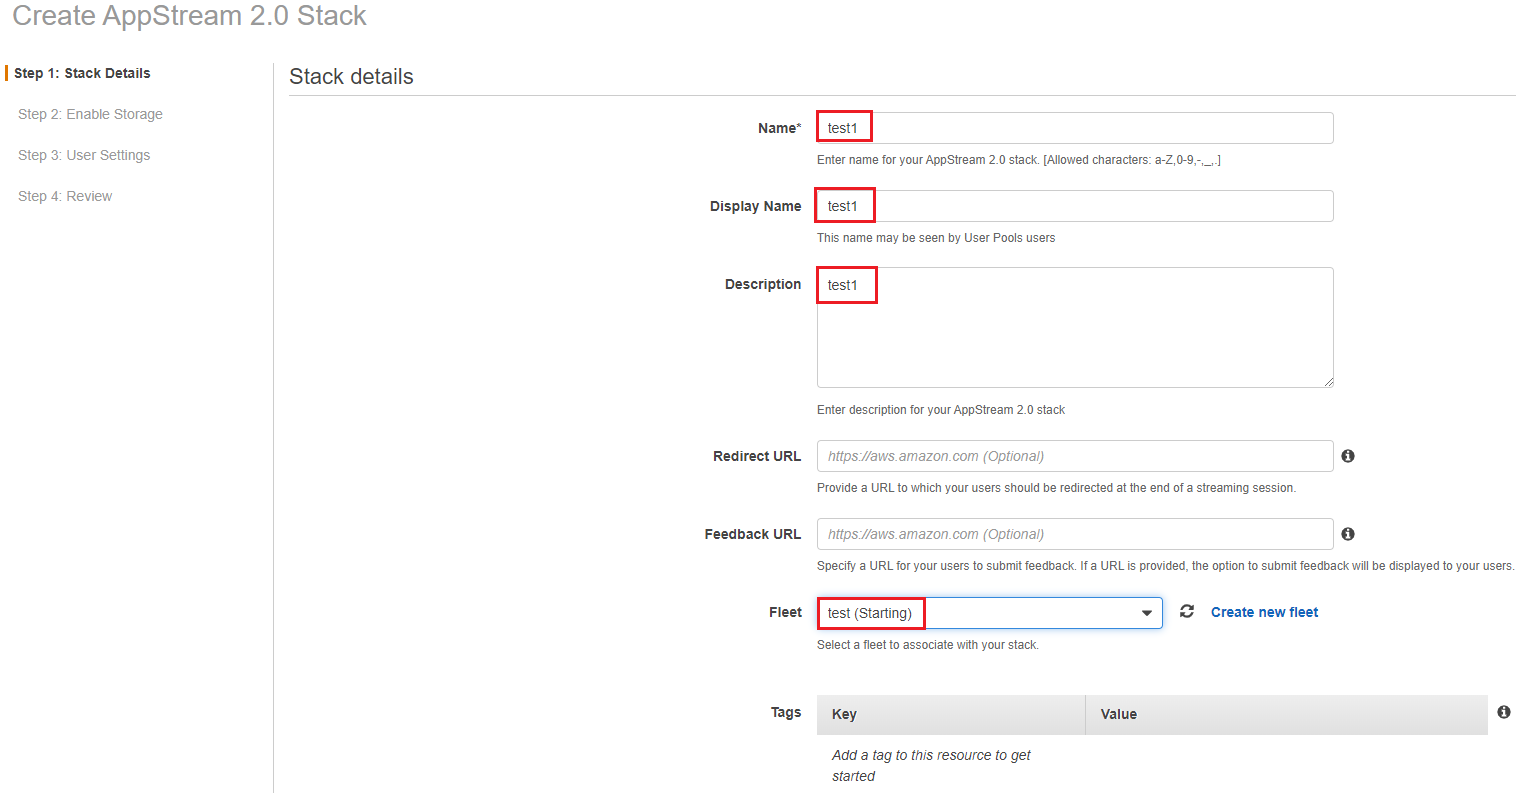Click 'This name may be seen' hint text
1516x793 pixels.
click(x=936, y=238)
